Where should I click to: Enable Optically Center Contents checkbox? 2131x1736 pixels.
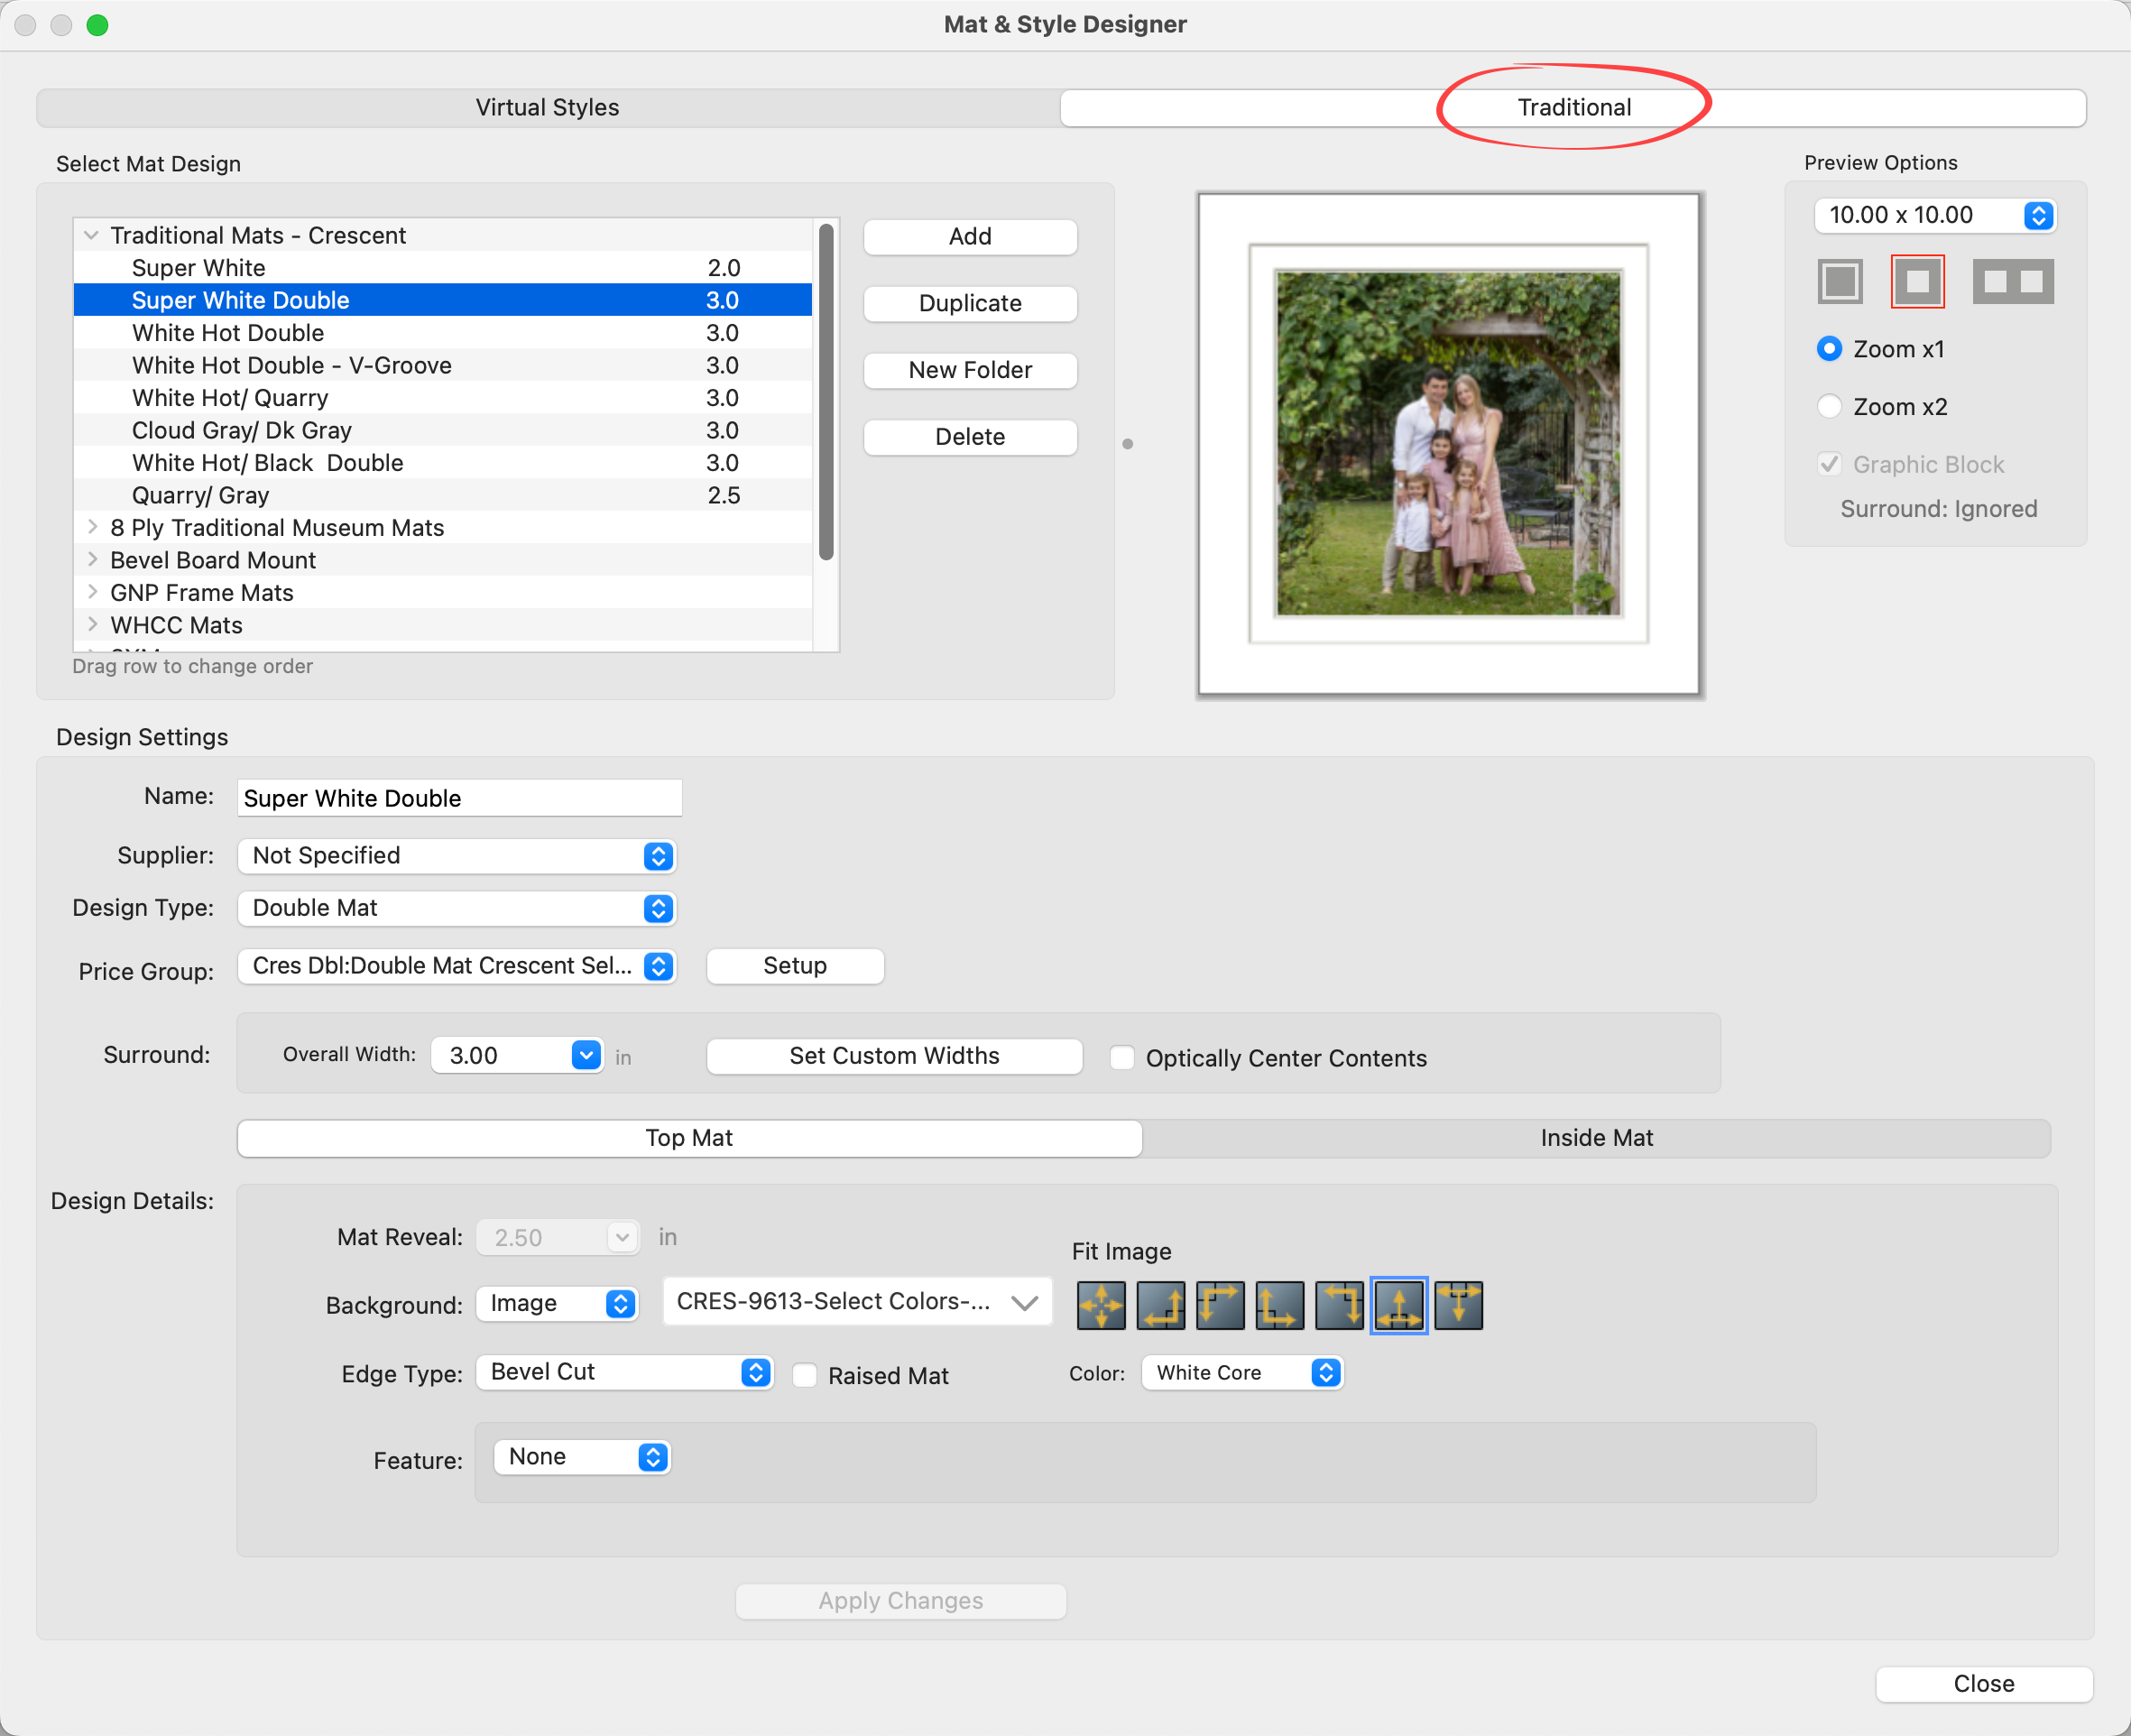pos(1122,1058)
